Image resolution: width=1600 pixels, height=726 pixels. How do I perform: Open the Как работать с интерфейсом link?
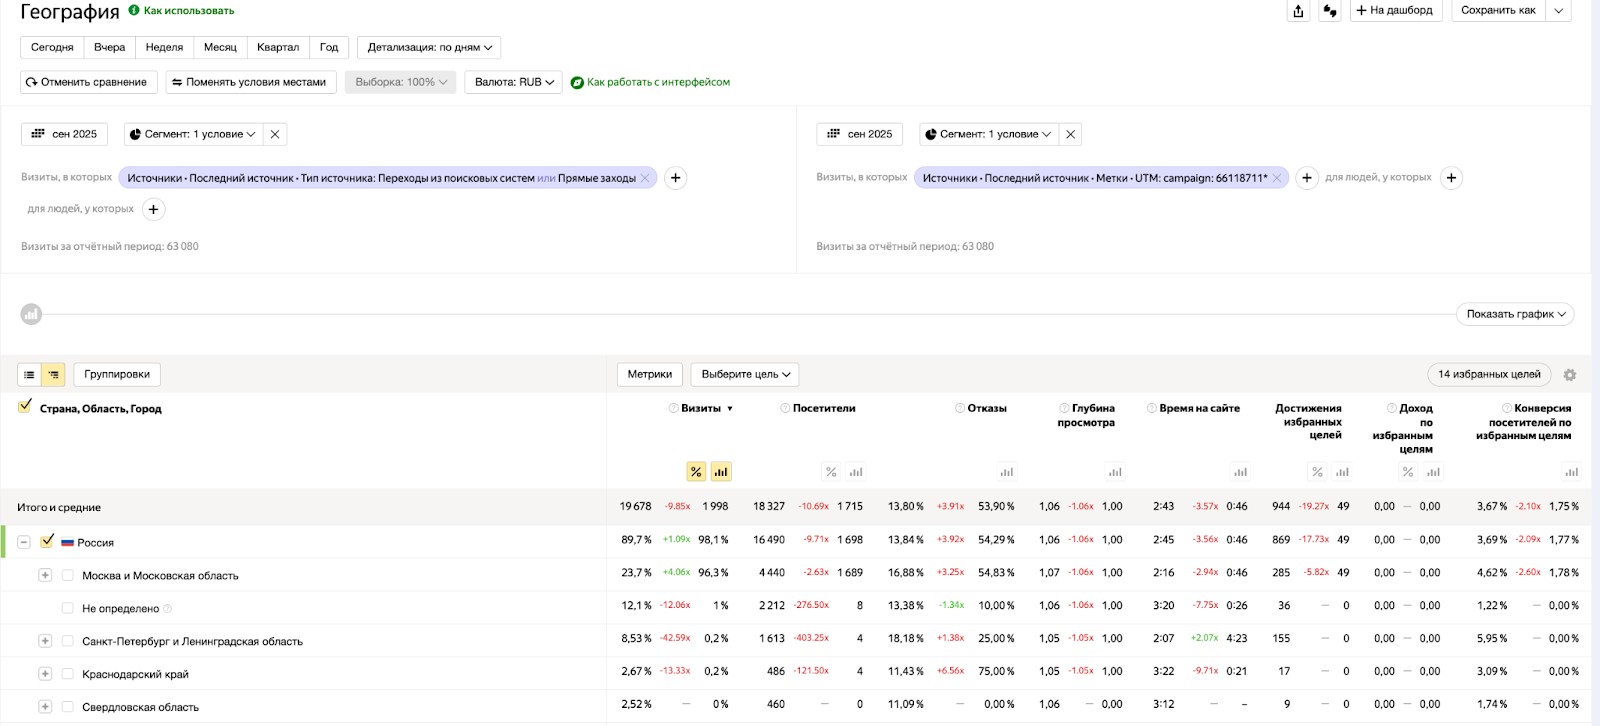click(657, 82)
